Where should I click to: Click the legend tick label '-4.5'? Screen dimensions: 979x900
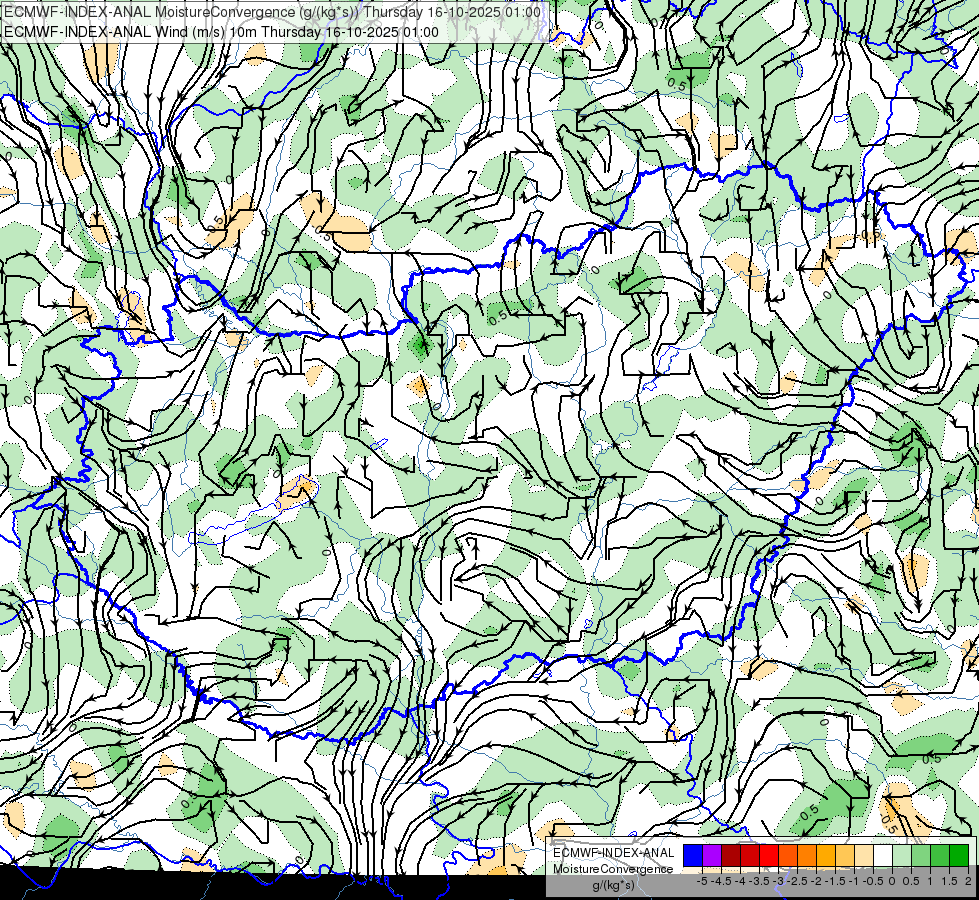tap(721, 881)
